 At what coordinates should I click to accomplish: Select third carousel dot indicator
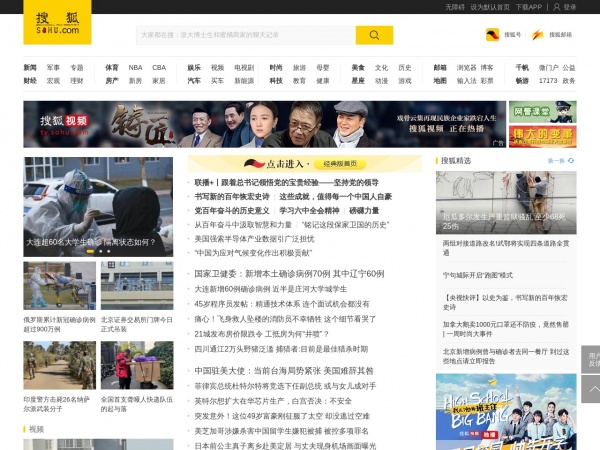tap(109, 251)
